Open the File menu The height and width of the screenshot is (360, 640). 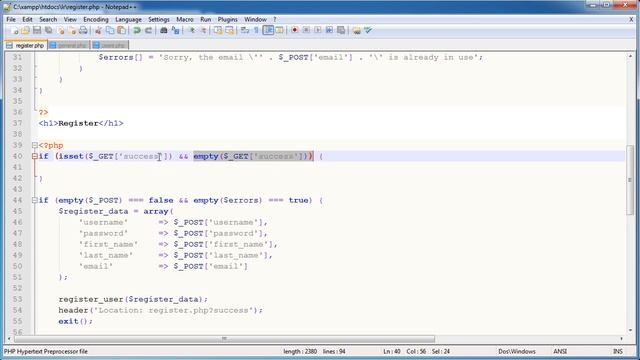point(11,19)
